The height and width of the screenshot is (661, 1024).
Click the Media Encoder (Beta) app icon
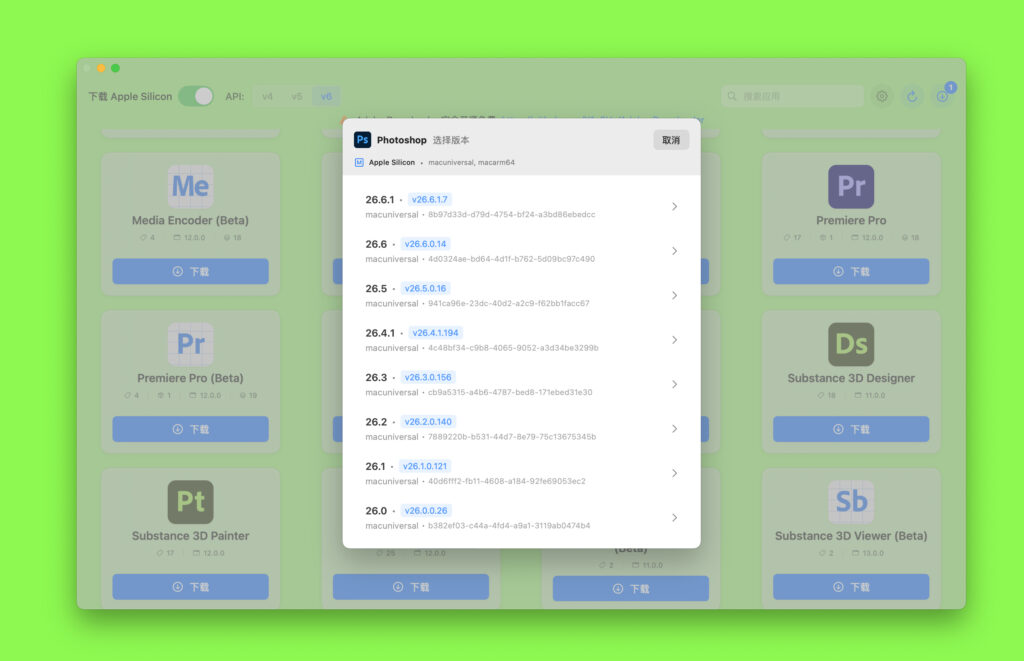[190, 186]
